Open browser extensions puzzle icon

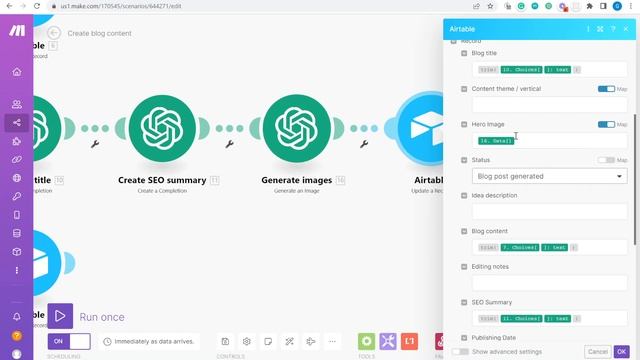(589, 6)
